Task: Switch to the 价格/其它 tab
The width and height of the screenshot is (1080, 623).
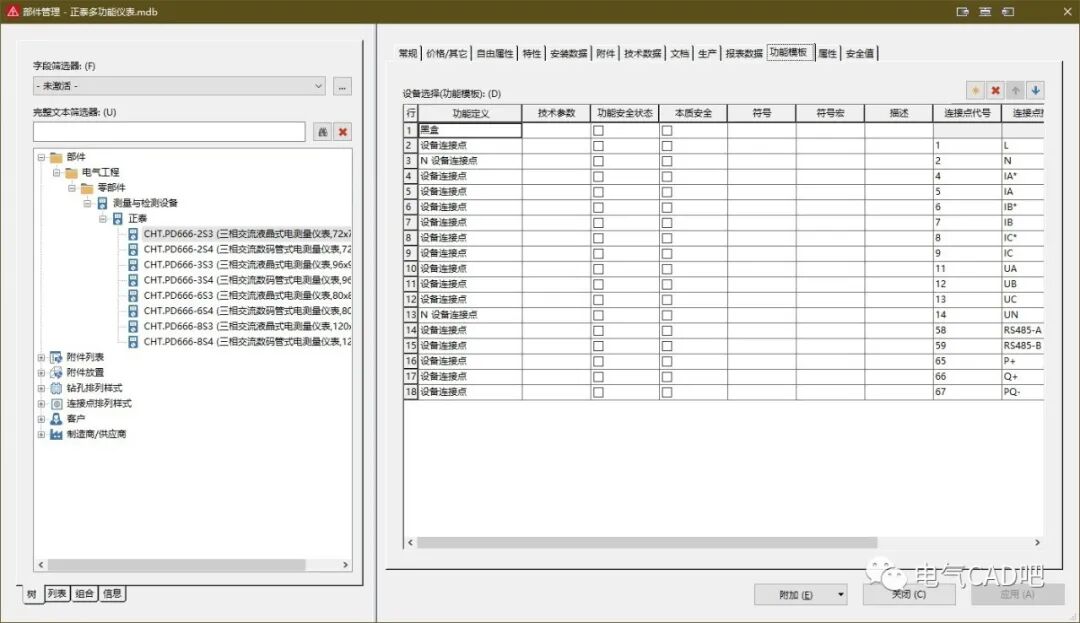Action: coord(446,53)
